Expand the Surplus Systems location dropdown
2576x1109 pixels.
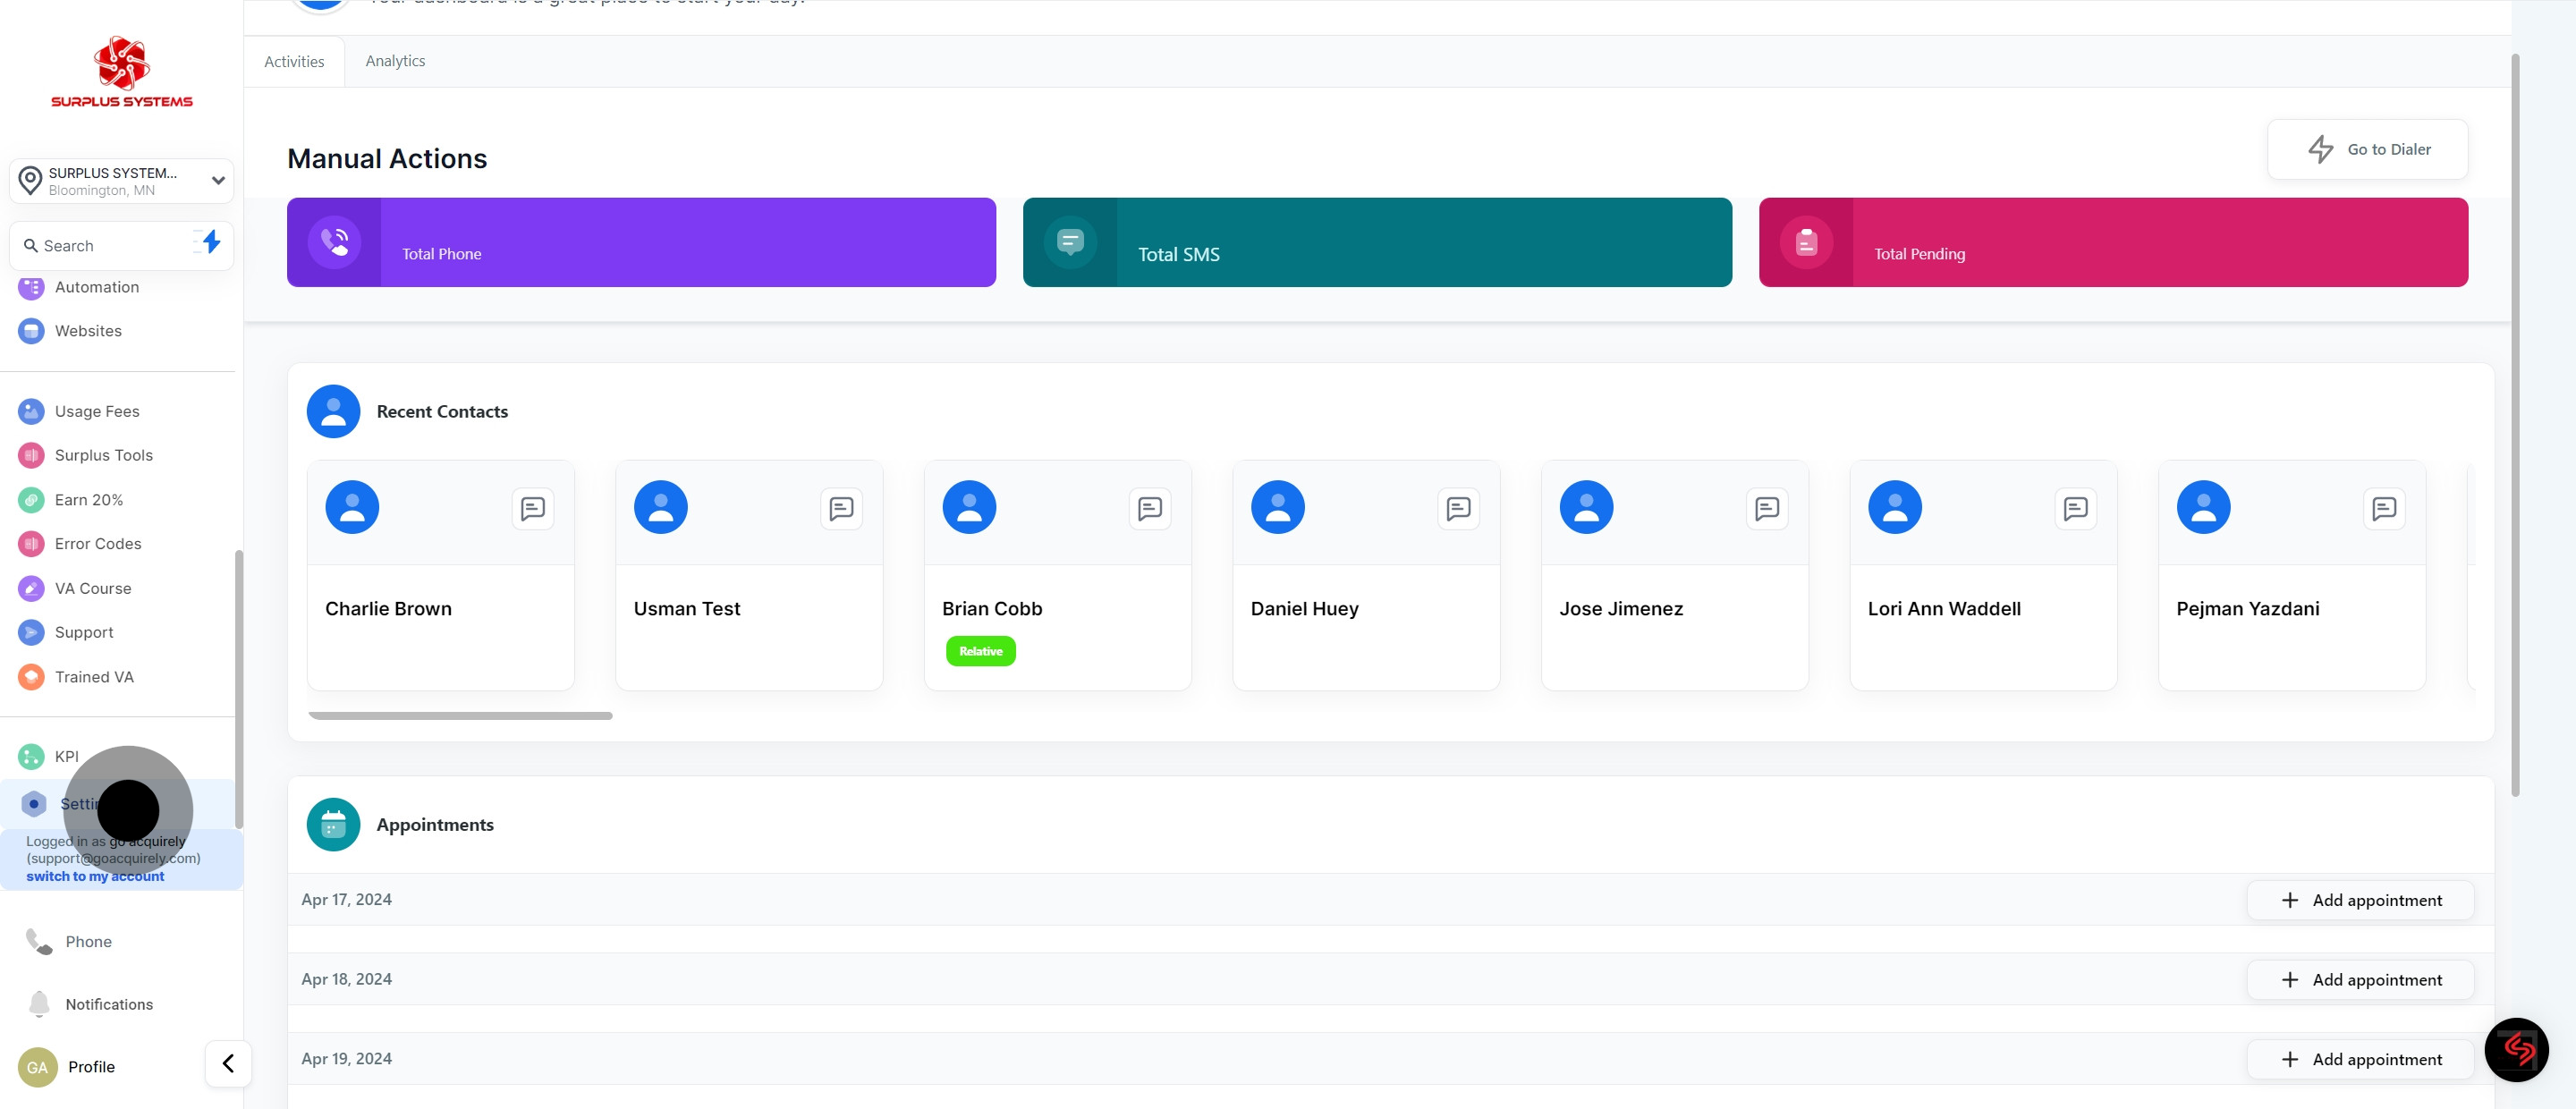click(218, 181)
